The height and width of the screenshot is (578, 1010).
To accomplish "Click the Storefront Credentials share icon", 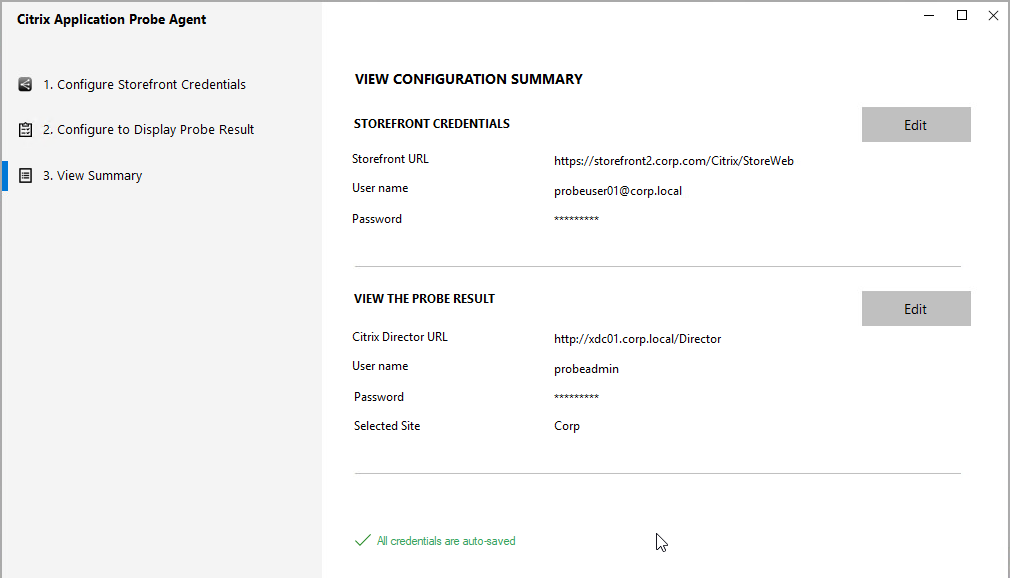I will coord(25,84).
